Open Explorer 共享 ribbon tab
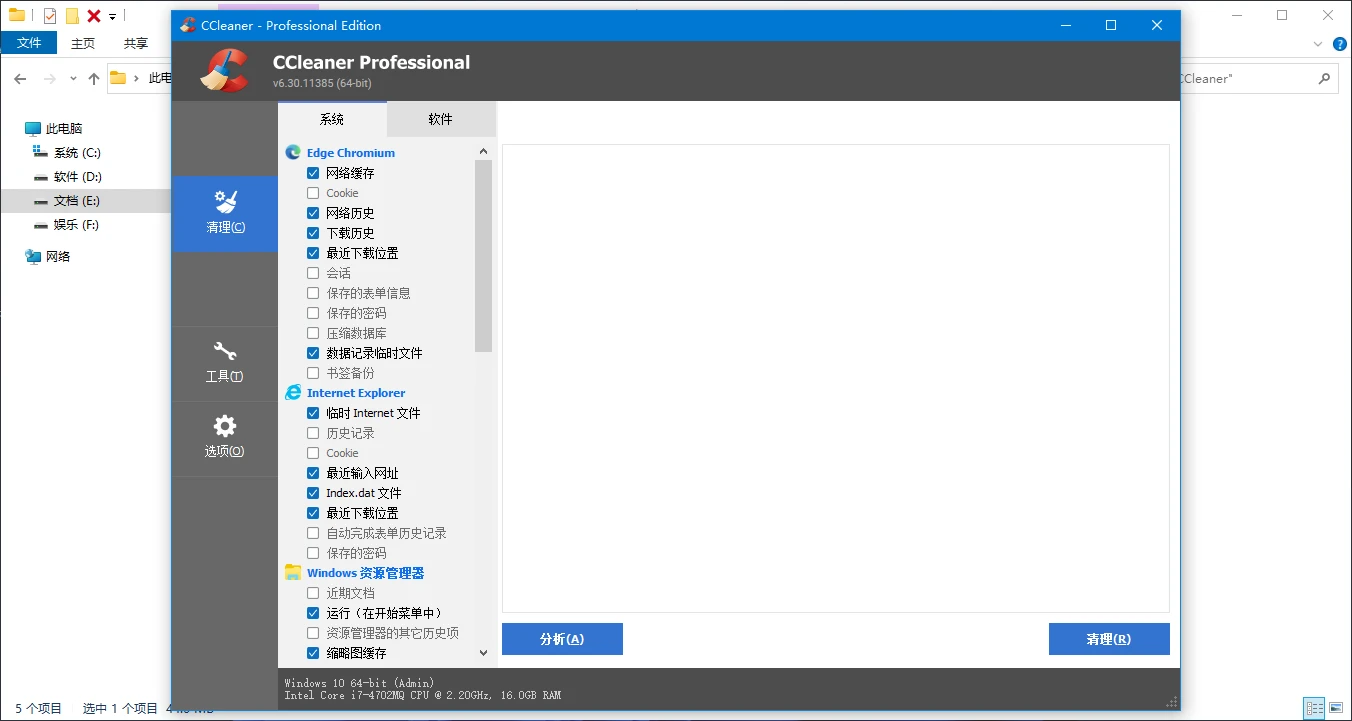The width and height of the screenshot is (1352, 721). click(136, 43)
